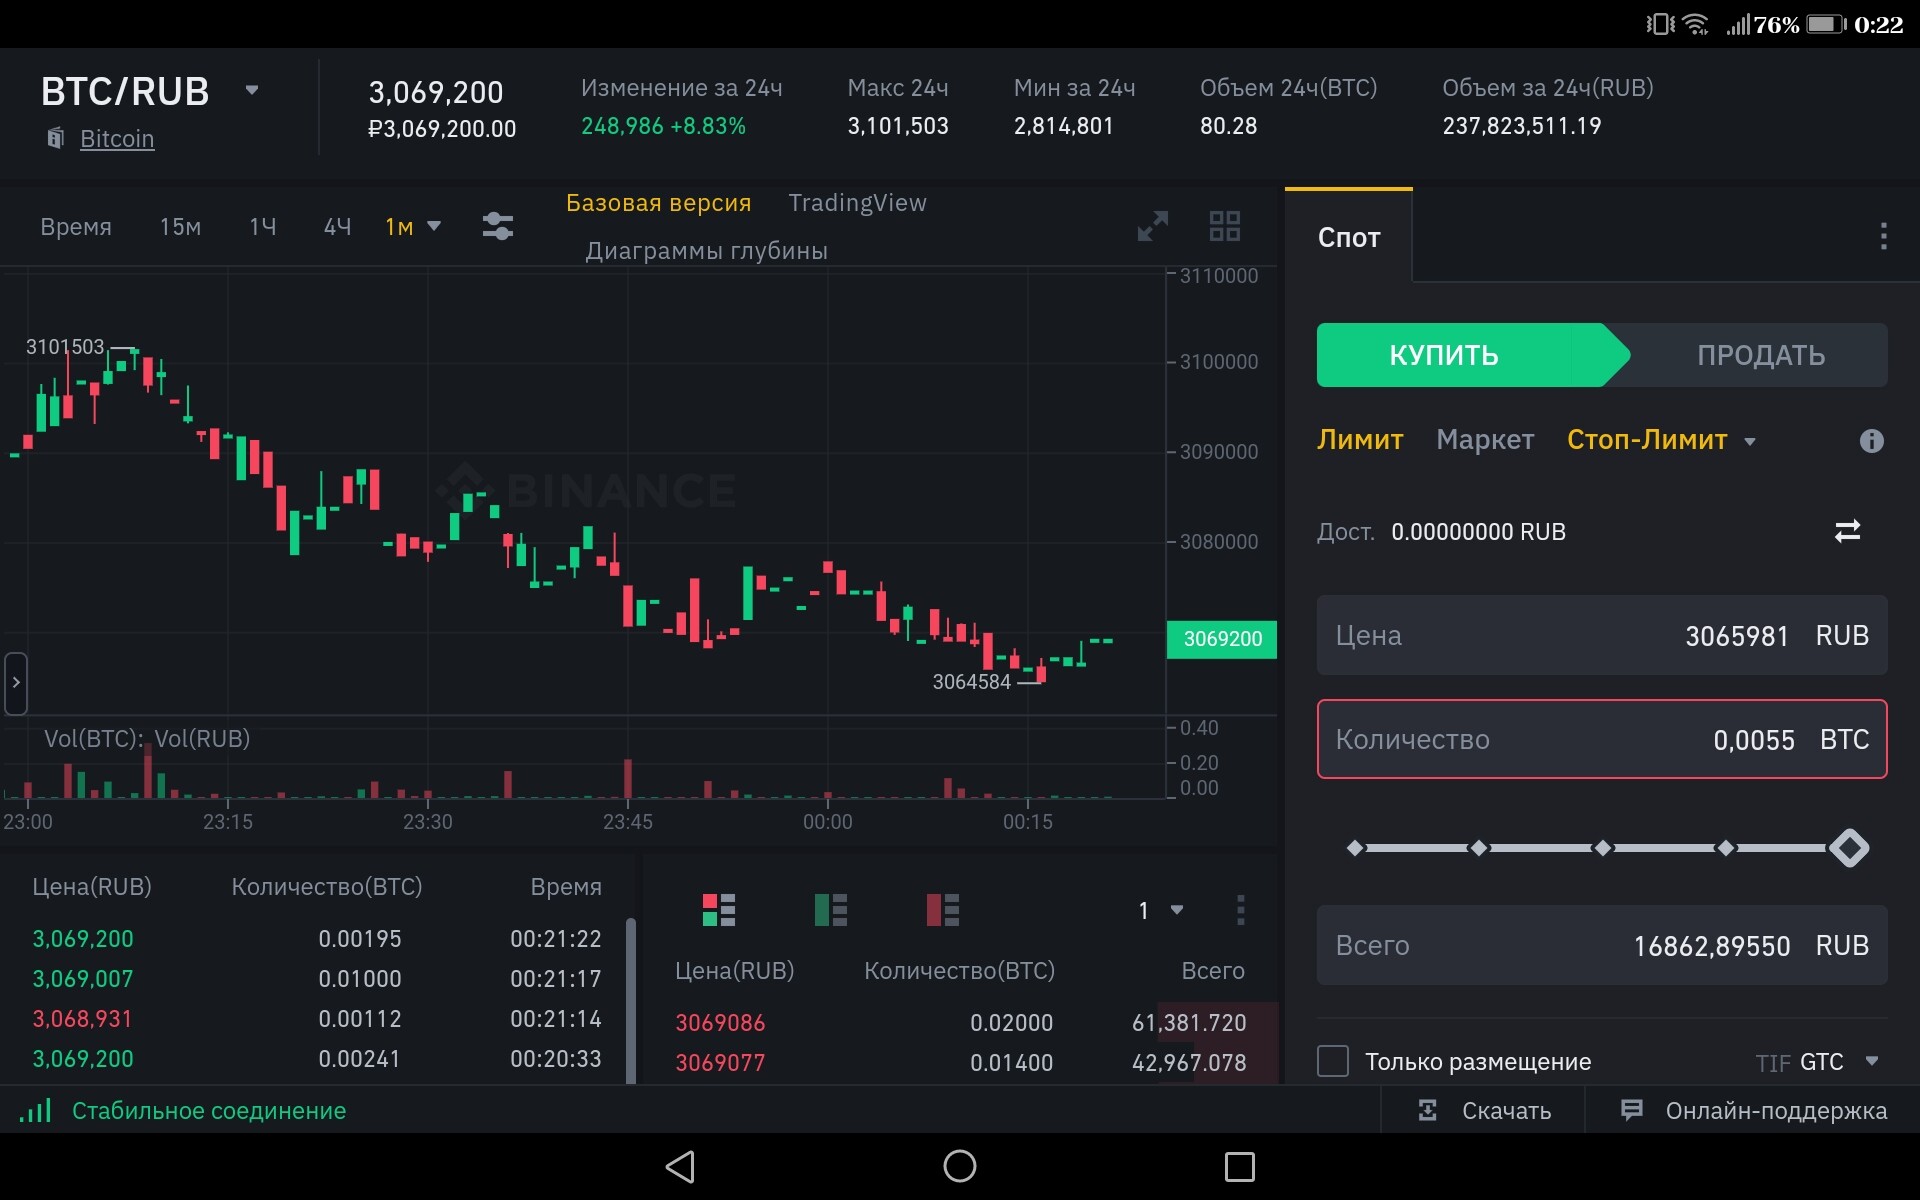The width and height of the screenshot is (1920, 1200).
Task: Select trade price 3,069,007
Action: (x=83, y=979)
